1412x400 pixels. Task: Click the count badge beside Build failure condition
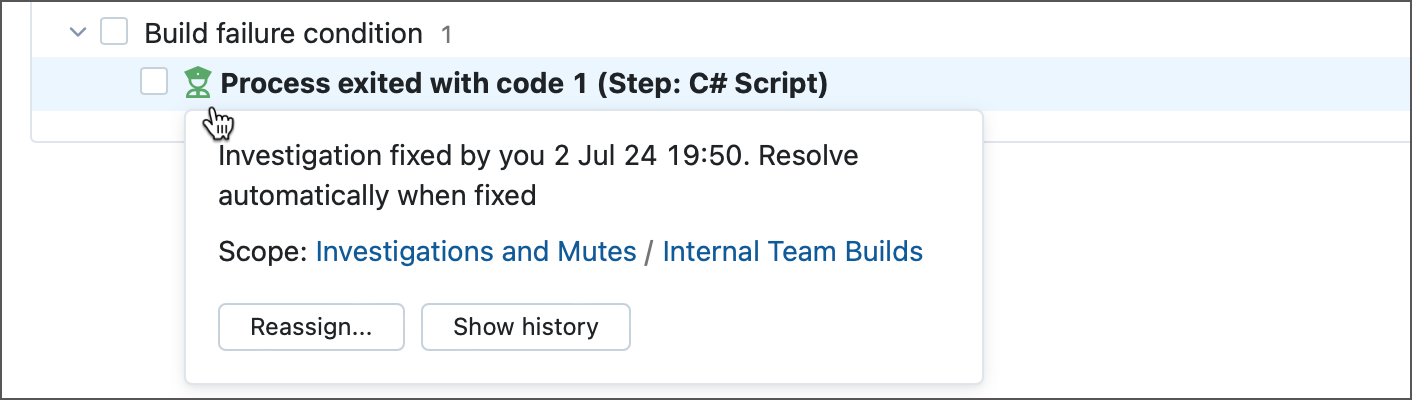click(447, 35)
